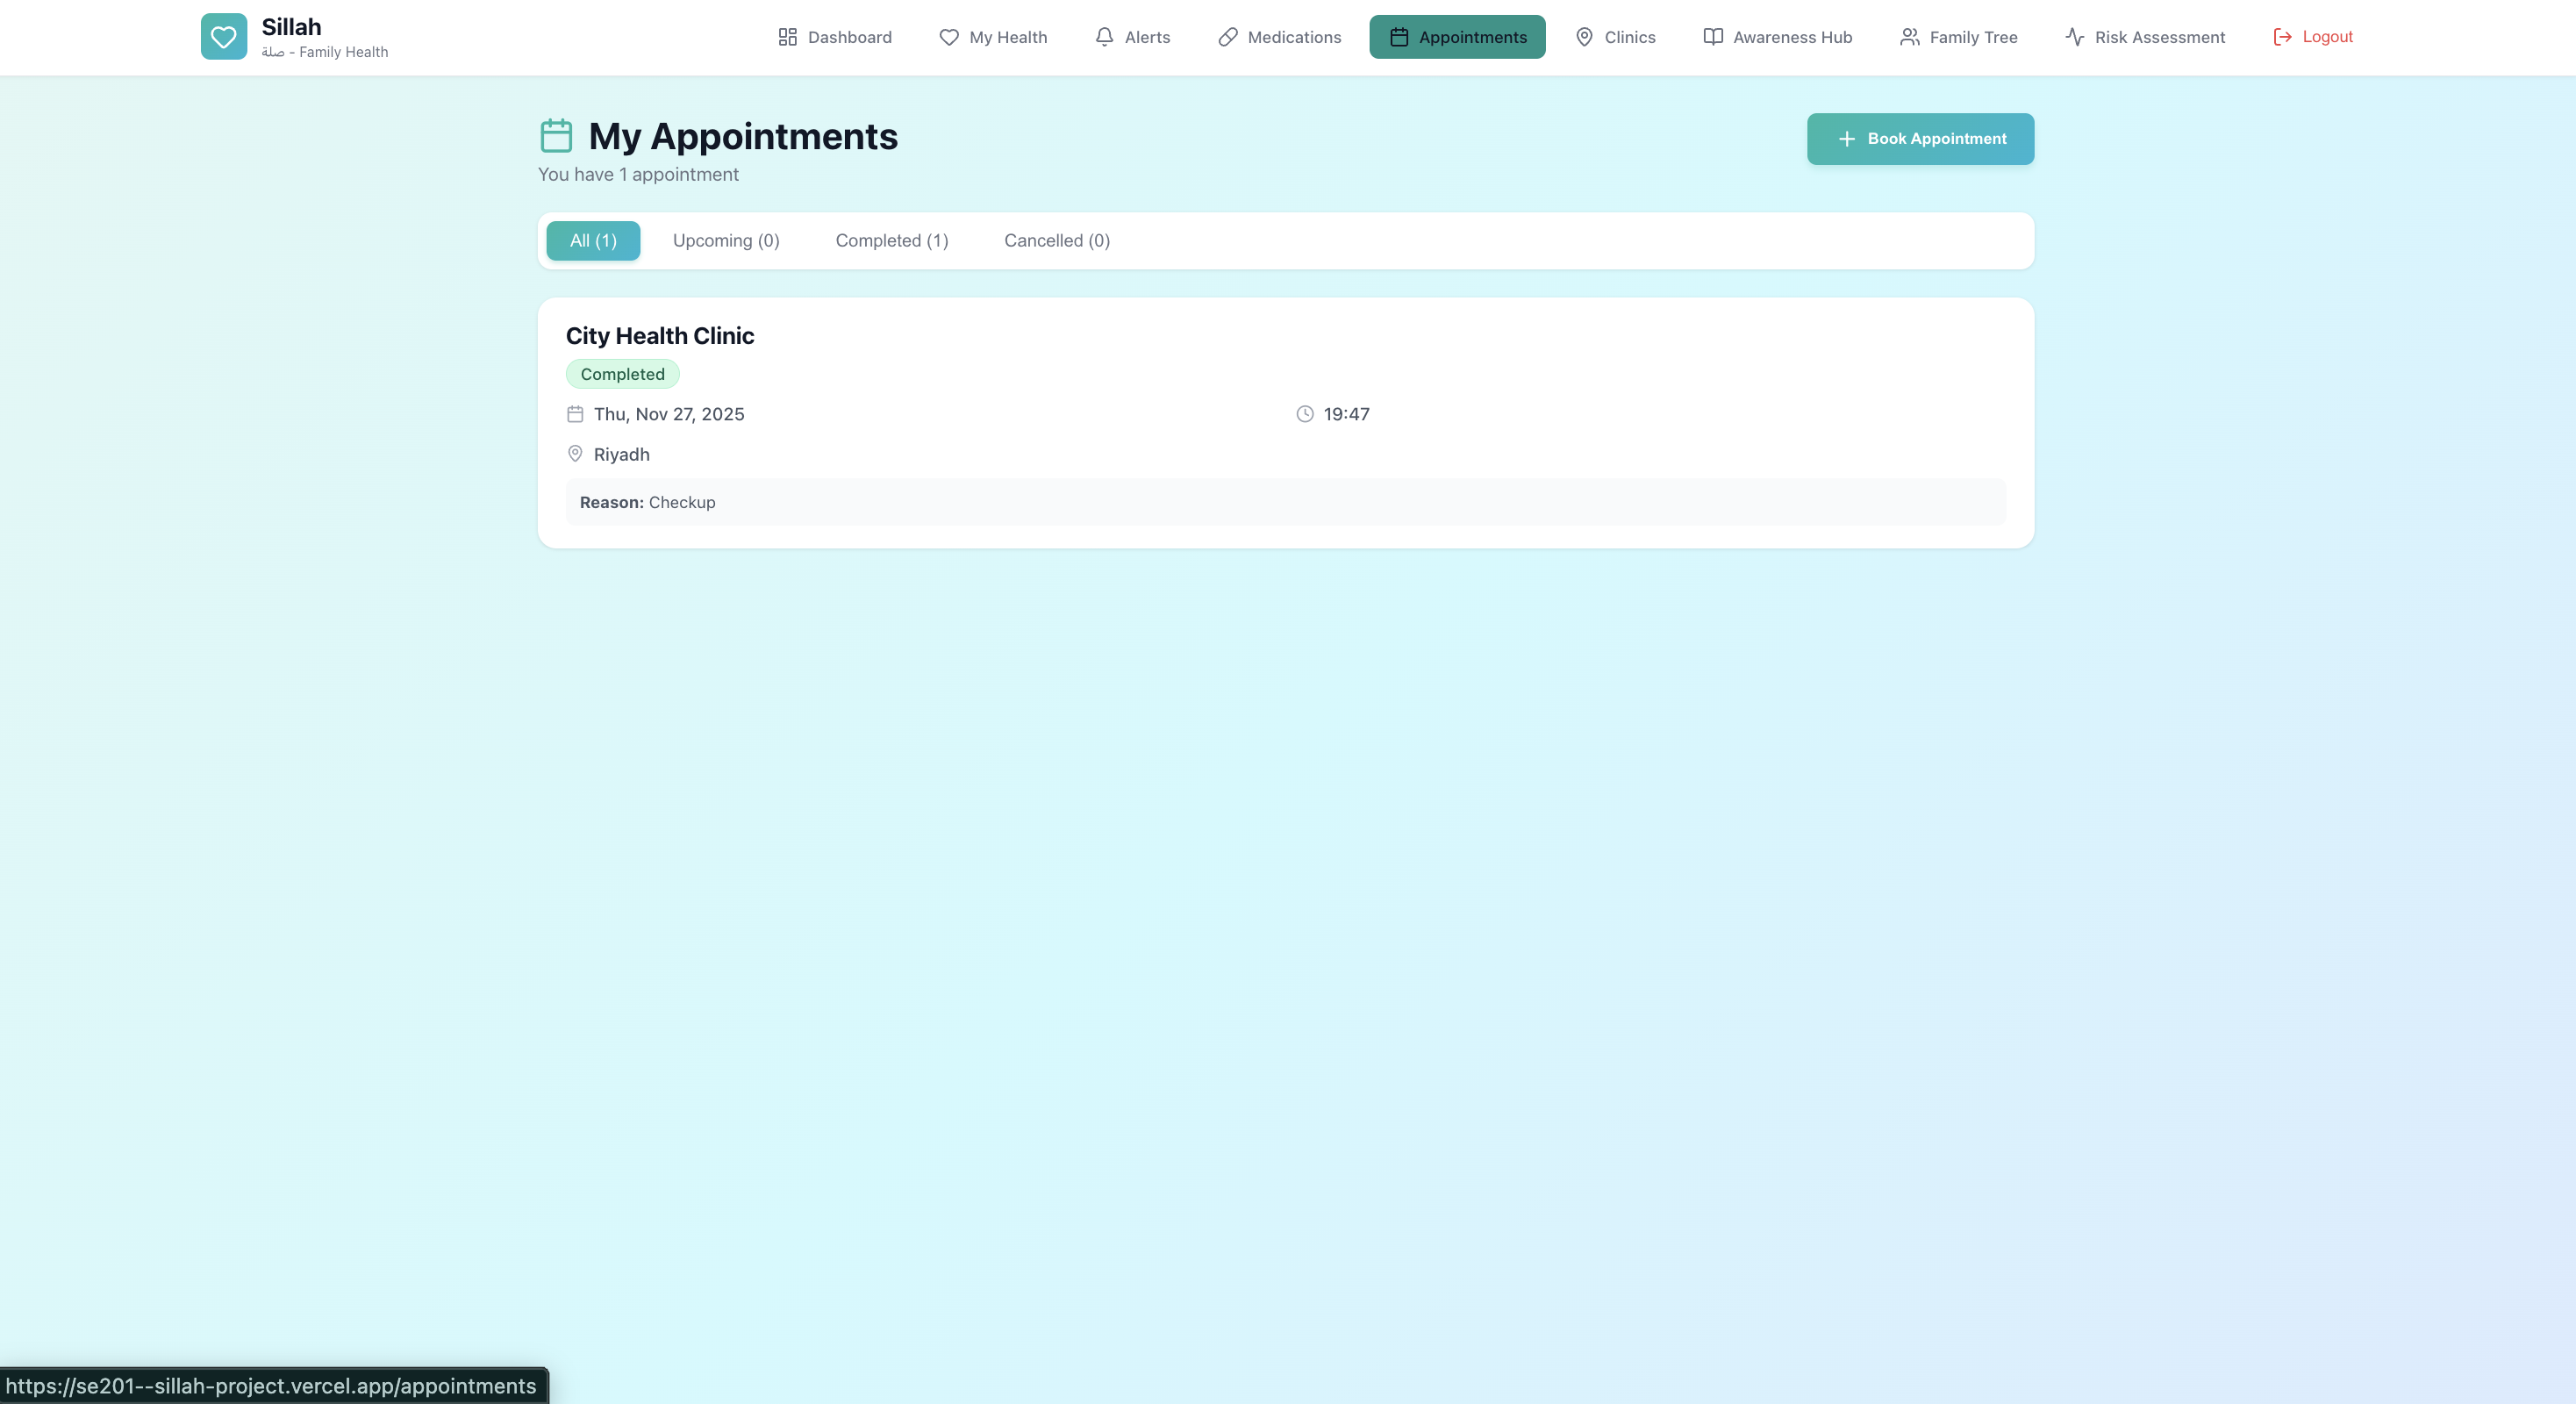Click the Dashboard grid icon
The image size is (2576, 1404).
pyautogui.click(x=788, y=37)
